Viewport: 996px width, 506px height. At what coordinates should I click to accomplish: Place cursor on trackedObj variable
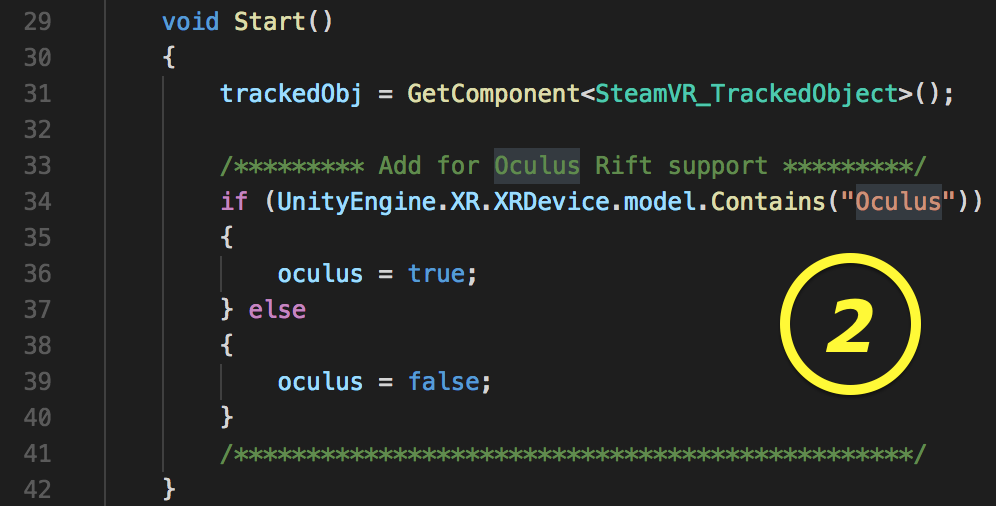292,93
